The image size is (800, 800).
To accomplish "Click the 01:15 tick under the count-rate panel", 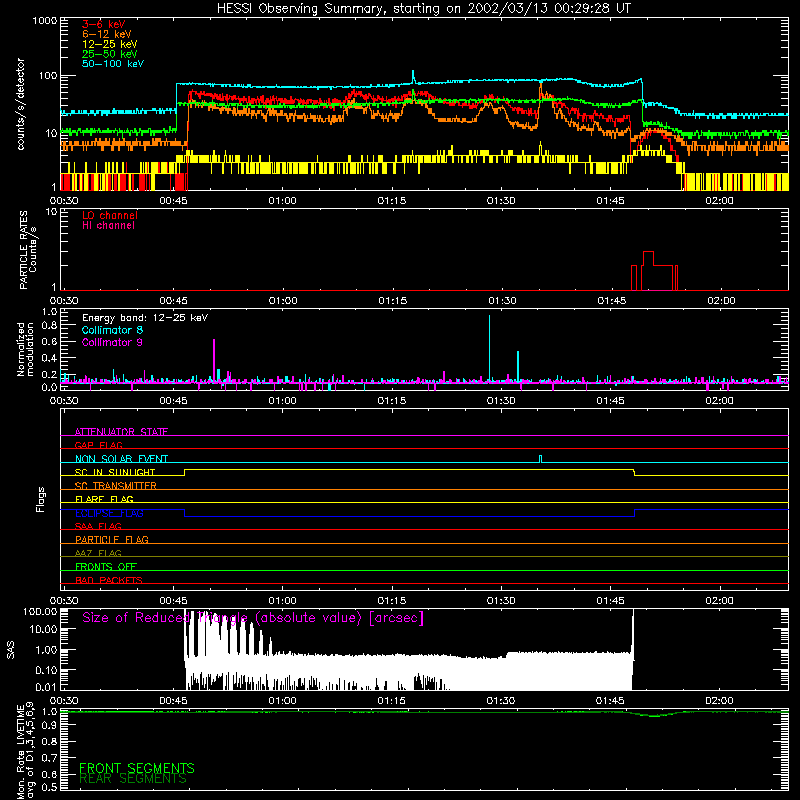I will [392, 201].
